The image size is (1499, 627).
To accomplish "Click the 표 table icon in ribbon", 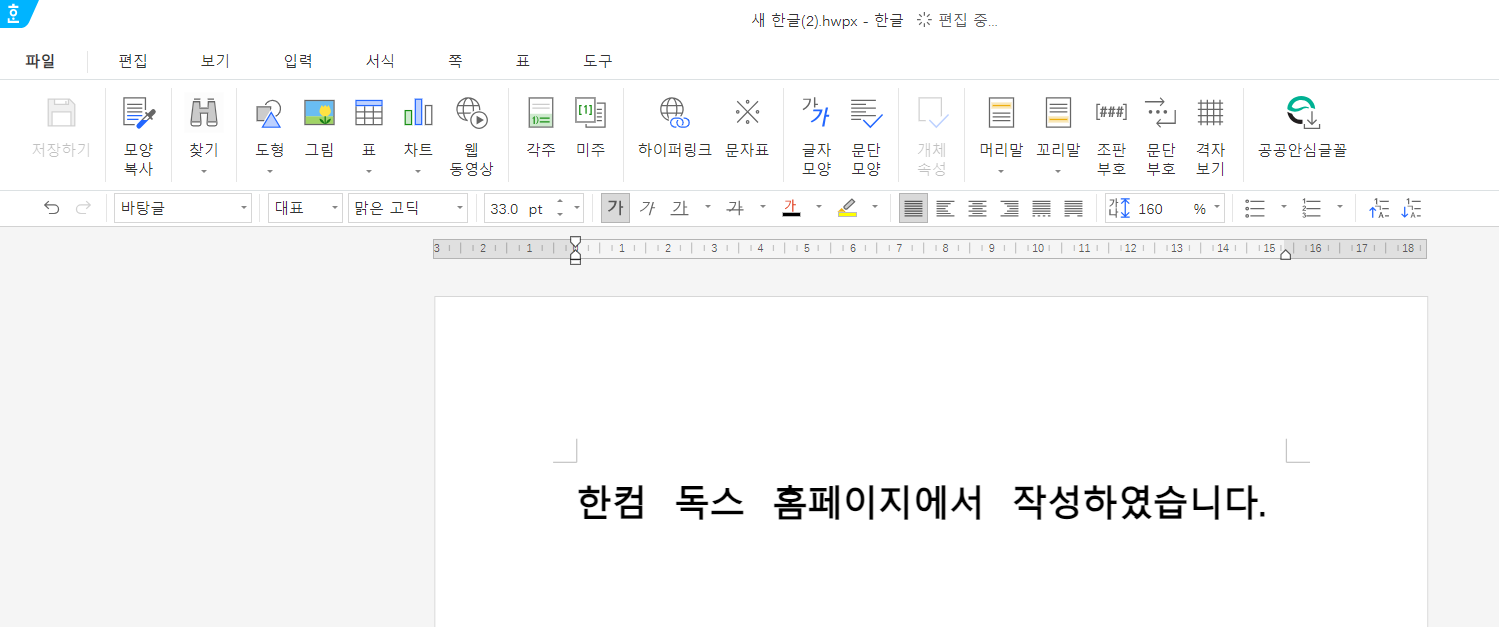I will (369, 125).
